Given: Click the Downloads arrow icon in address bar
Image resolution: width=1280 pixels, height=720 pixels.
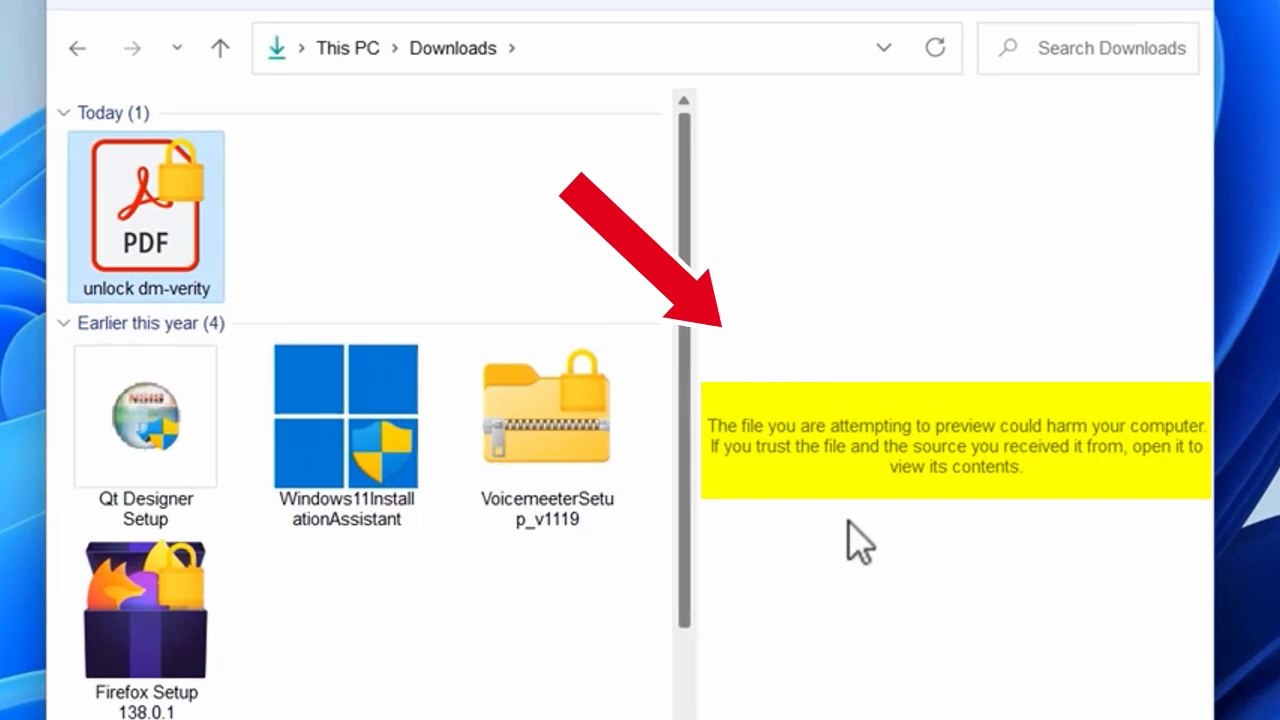Looking at the screenshot, I should (277, 48).
